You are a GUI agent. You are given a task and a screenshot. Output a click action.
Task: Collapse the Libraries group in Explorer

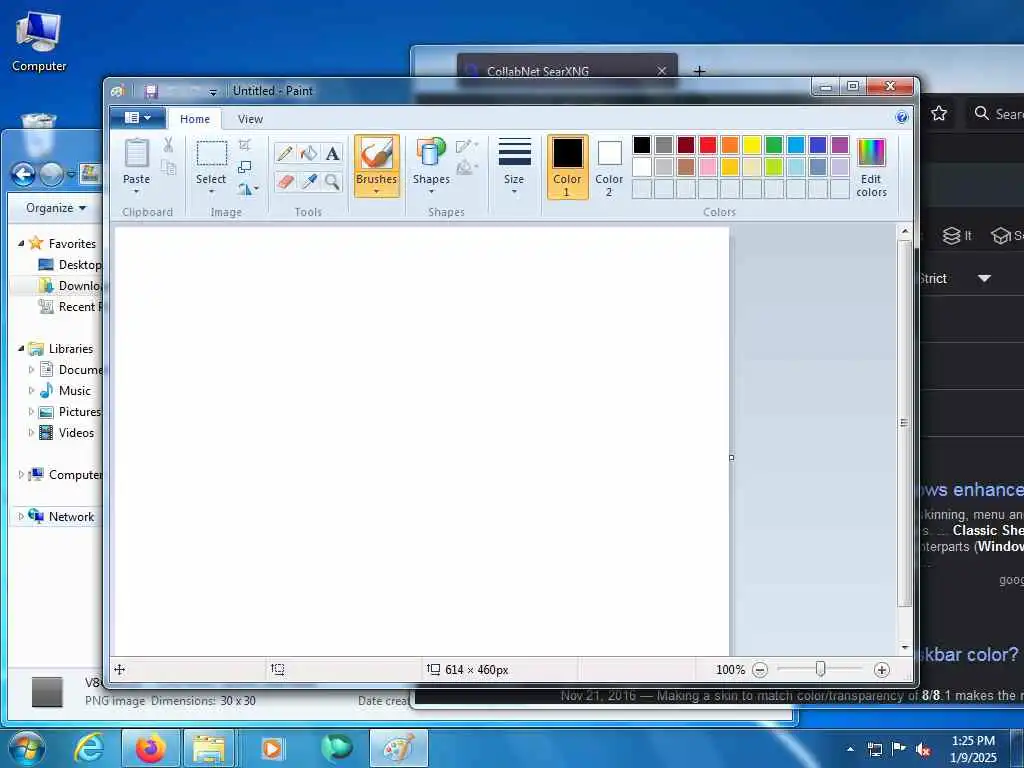click(21, 349)
